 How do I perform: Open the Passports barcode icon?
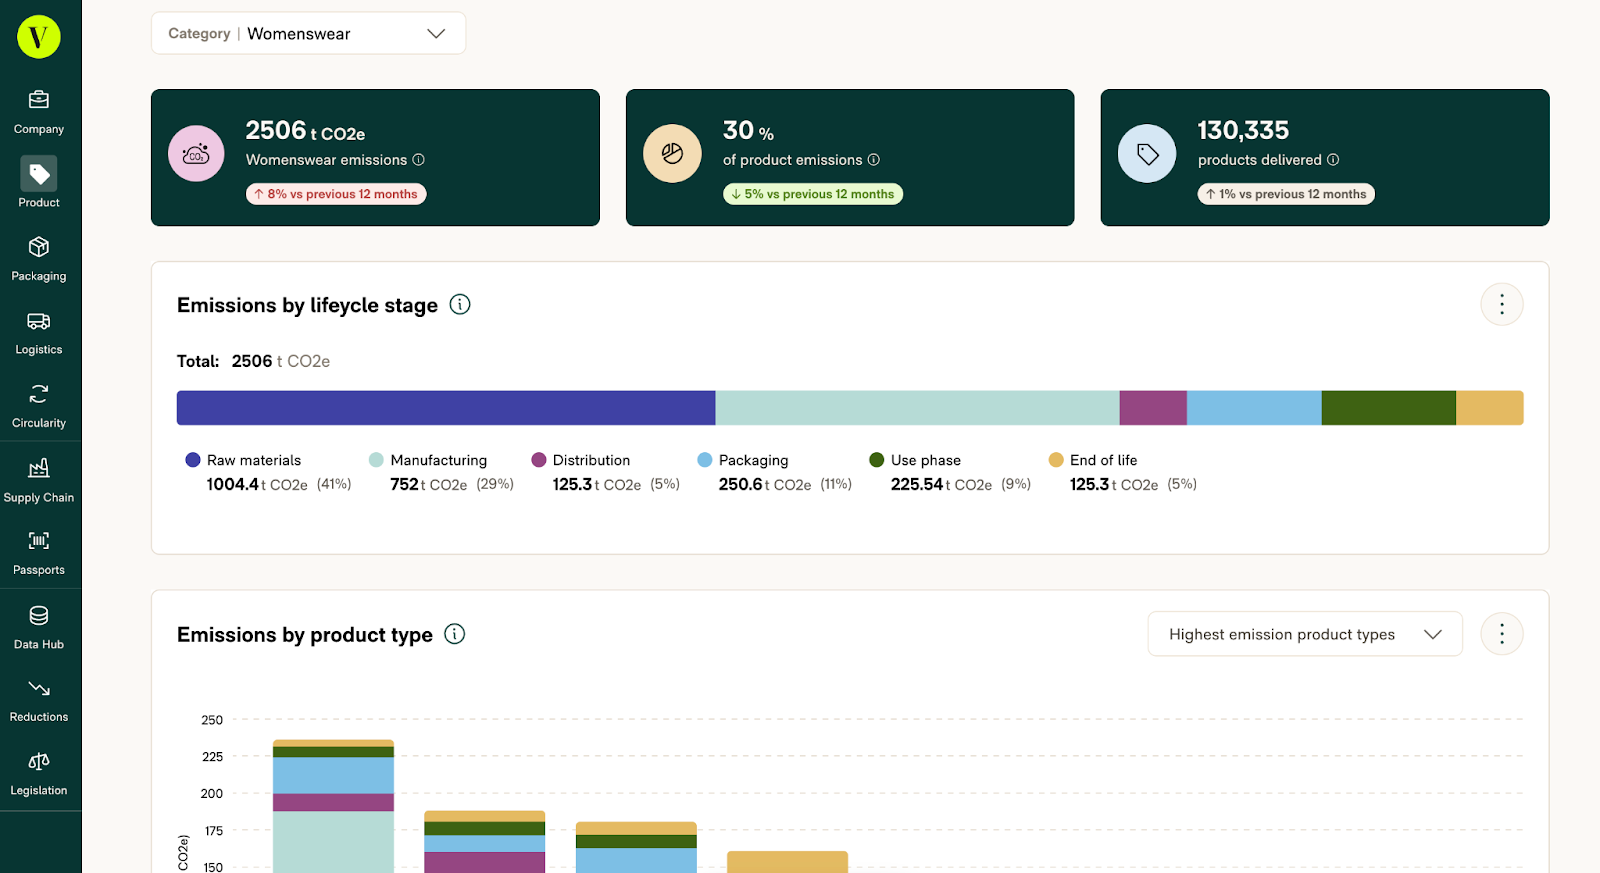coord(39,541)
